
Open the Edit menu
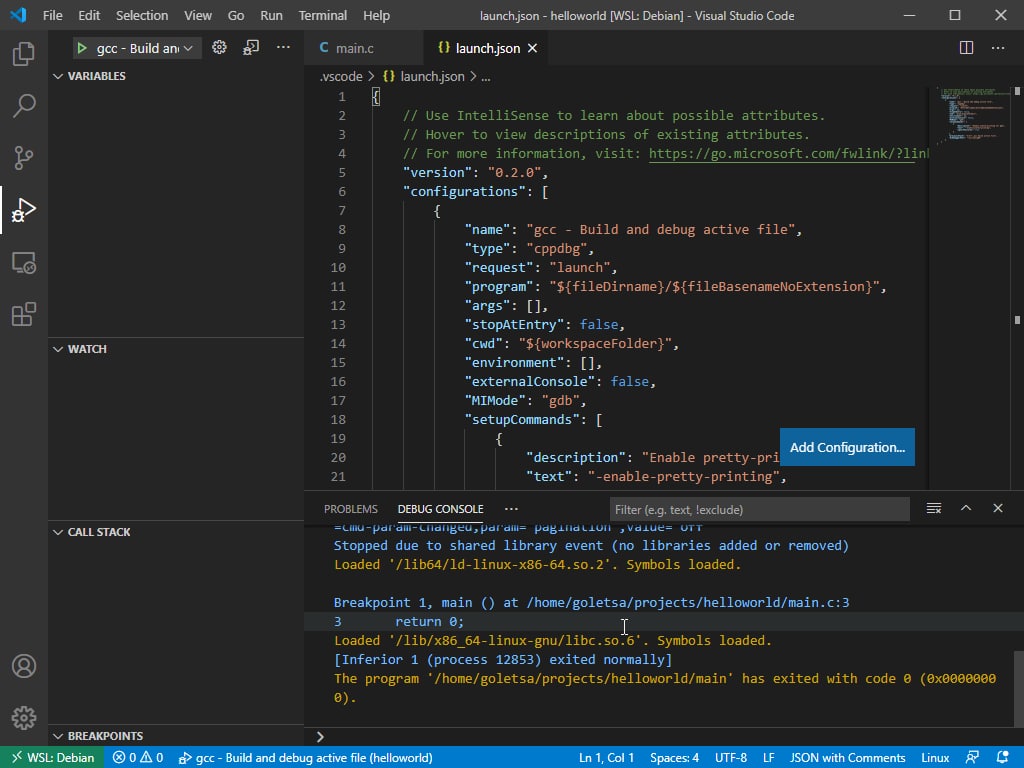[89, 15]
